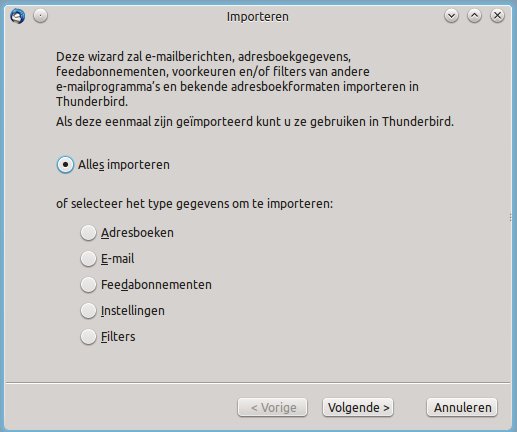Screen dimensions: 517x432
Task: Click the Importeren title bar text
Action: point(258,17)
